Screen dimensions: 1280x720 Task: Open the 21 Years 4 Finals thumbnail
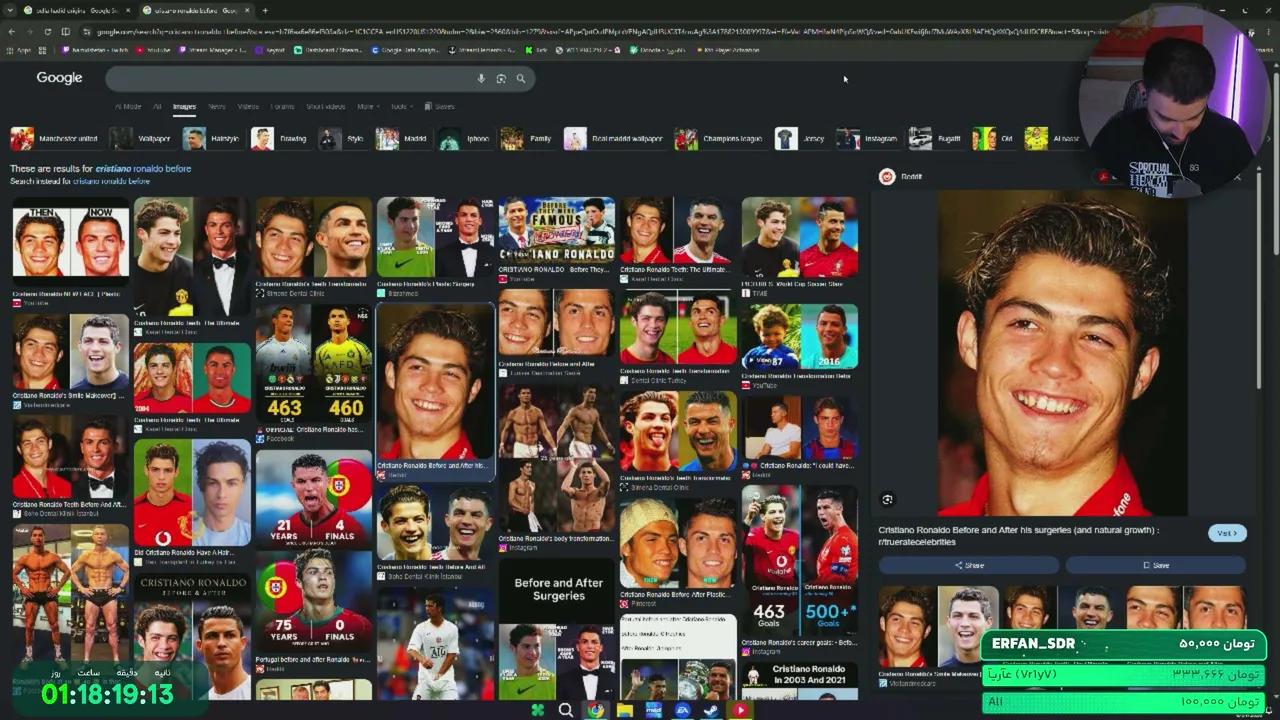tap(314, 497)
